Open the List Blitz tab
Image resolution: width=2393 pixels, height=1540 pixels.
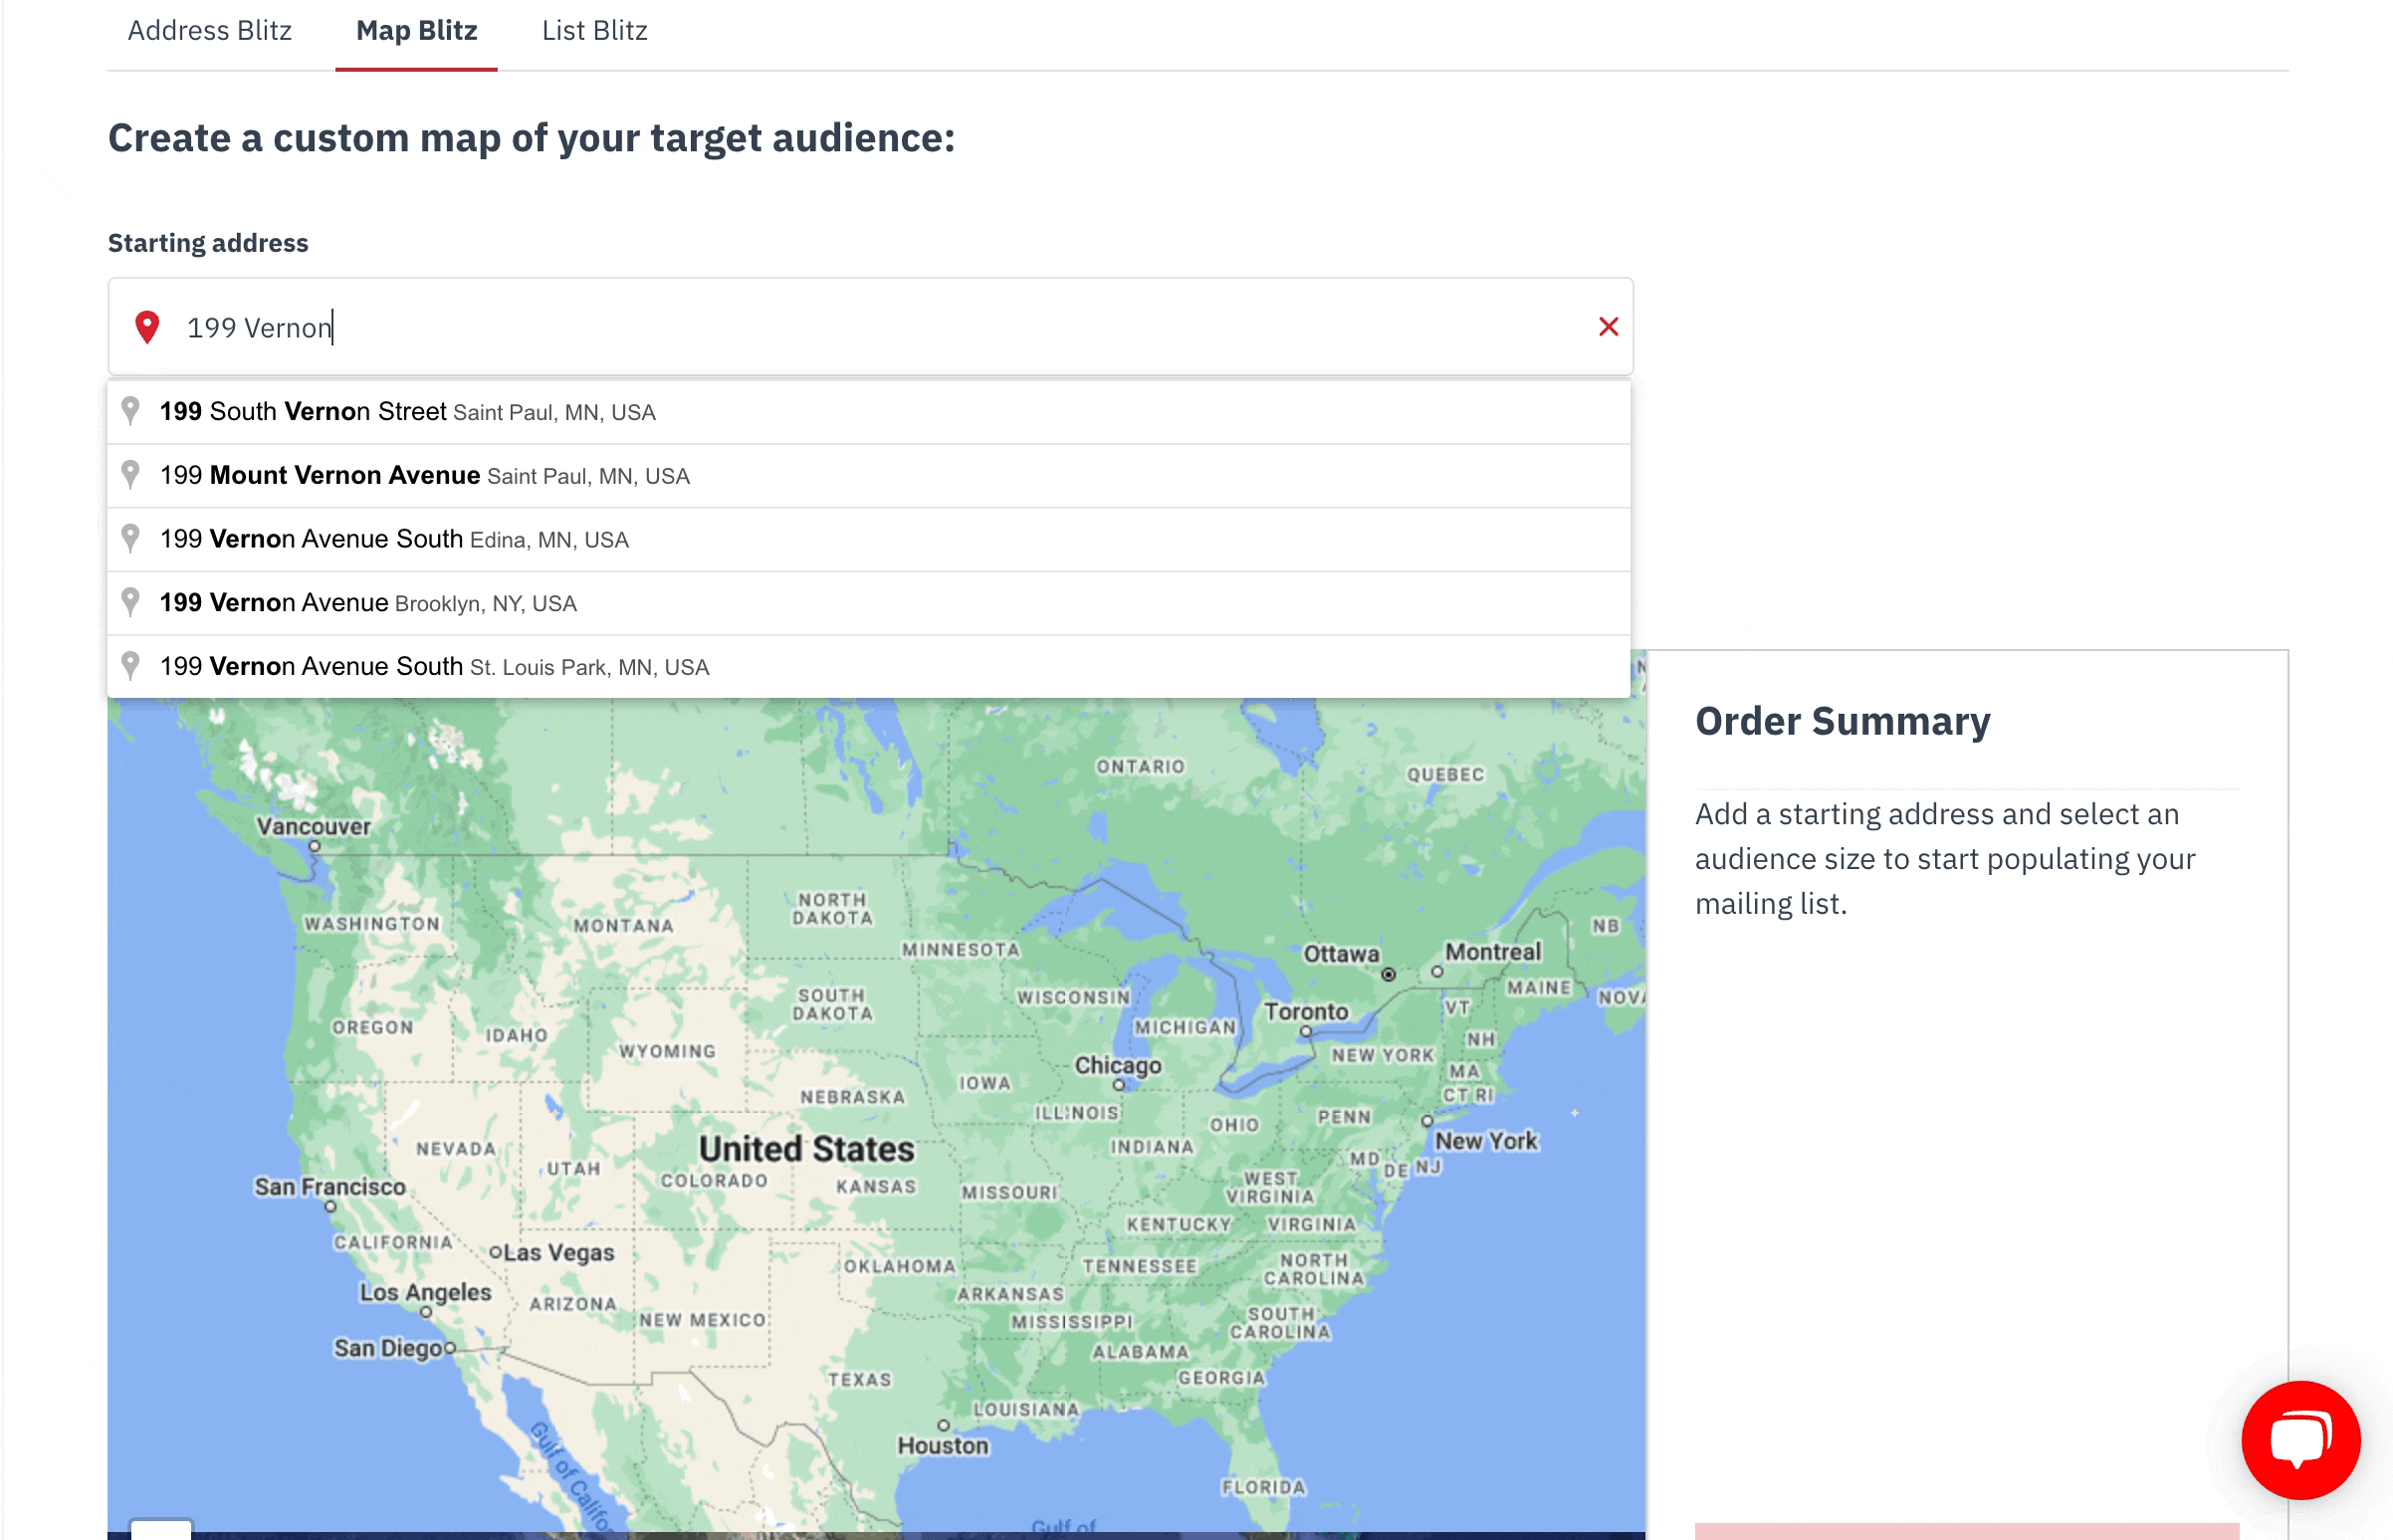tap(594, 31)
